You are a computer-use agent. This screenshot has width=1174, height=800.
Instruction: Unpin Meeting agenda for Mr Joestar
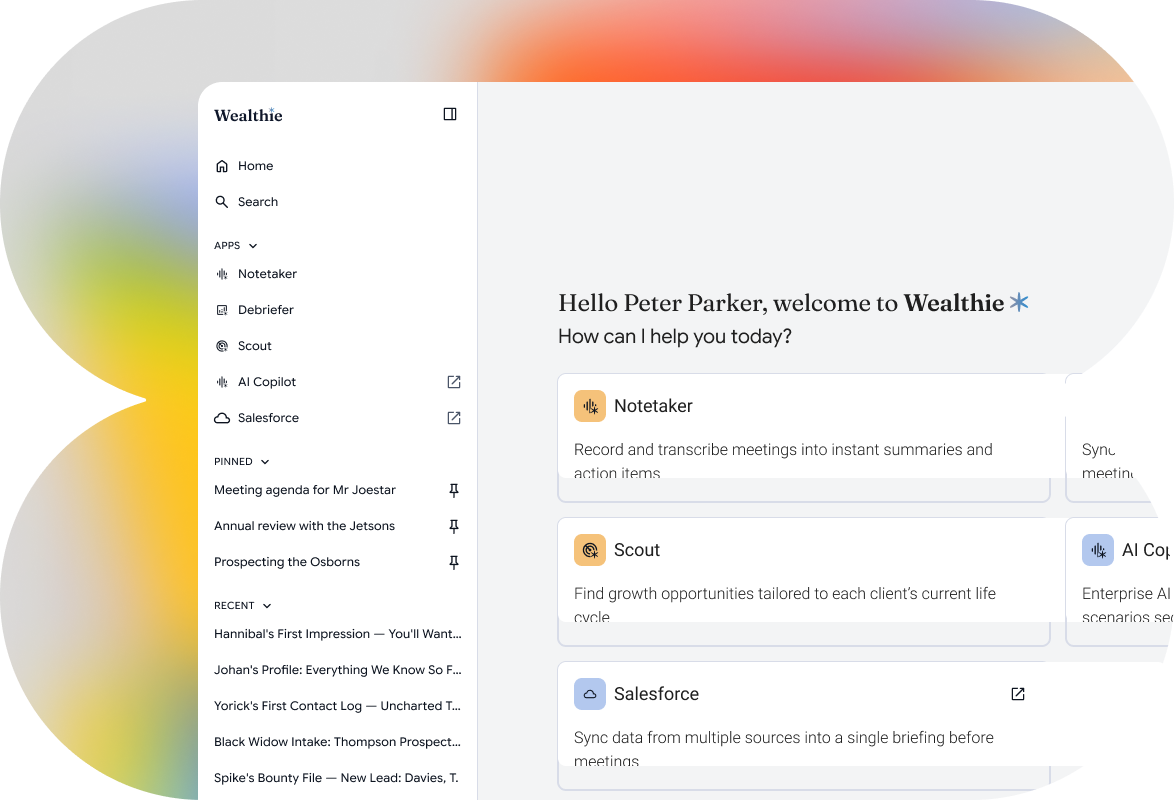pos(454,490)
